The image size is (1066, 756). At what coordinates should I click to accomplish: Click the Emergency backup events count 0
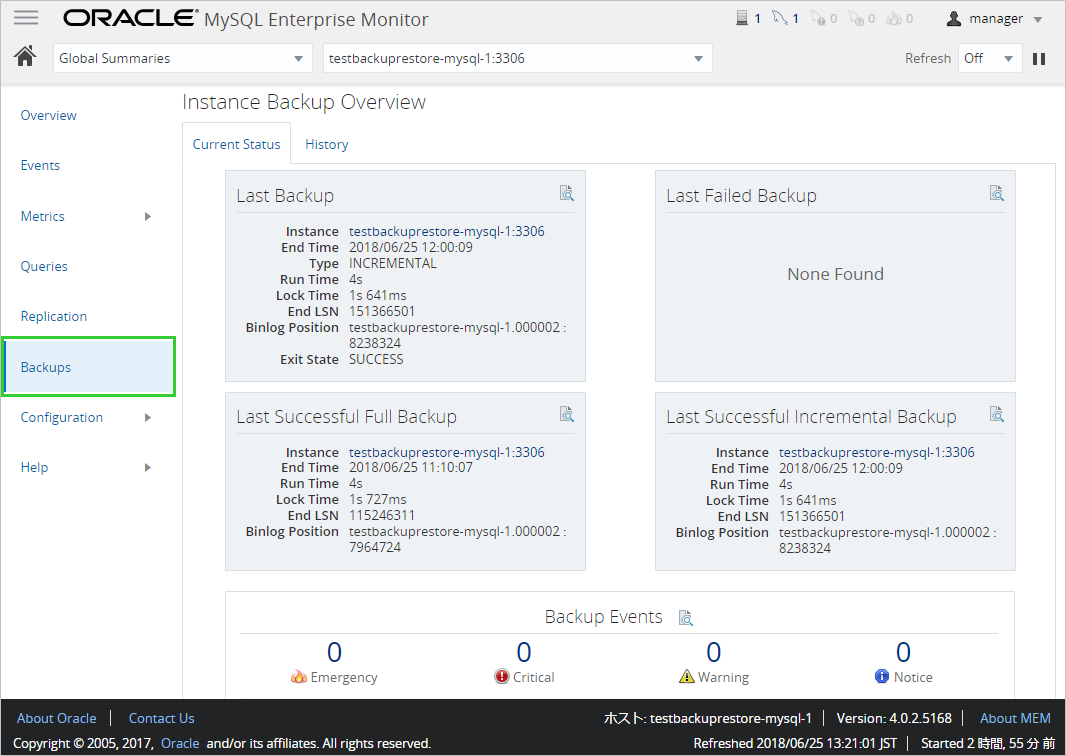click(x=334, y=652)
